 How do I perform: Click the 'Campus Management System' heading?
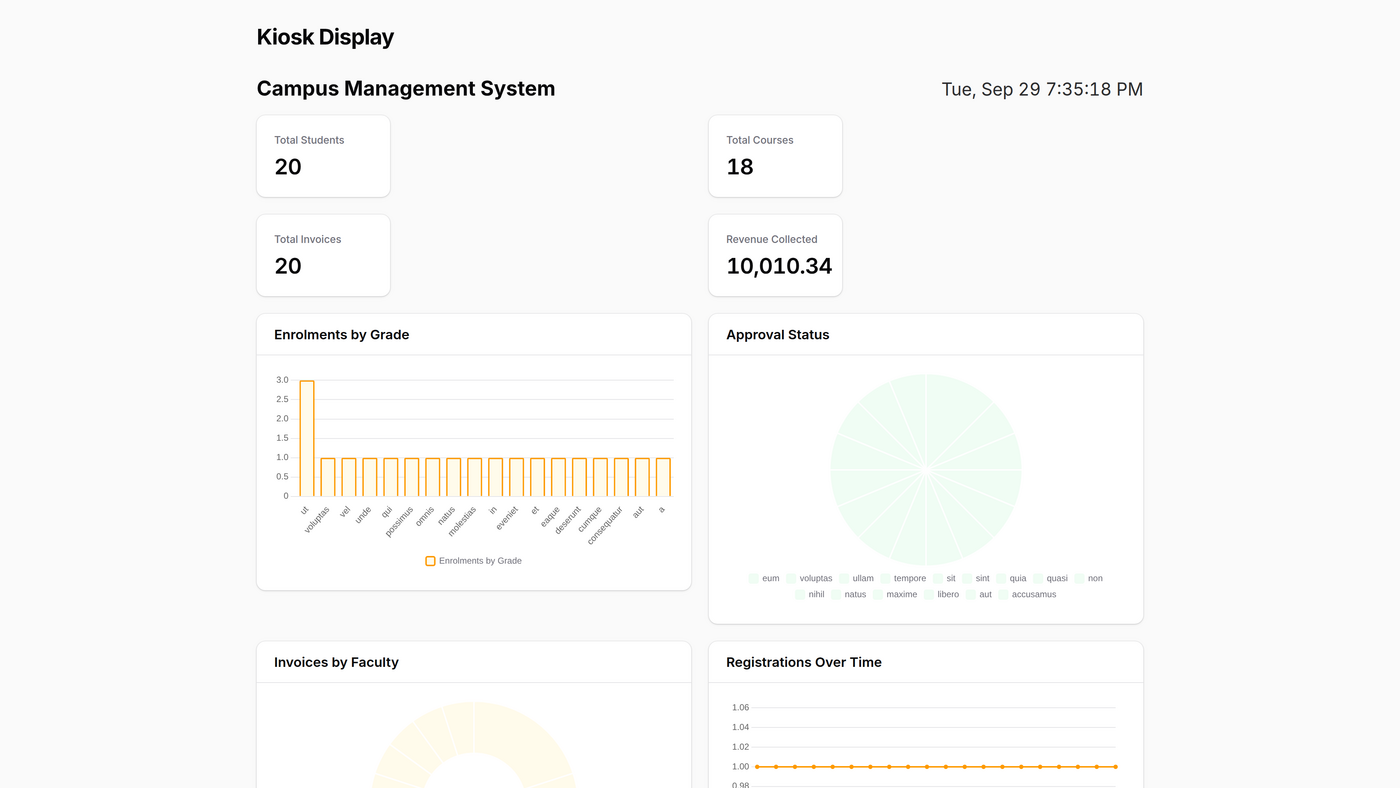click(x=406, y=88)
